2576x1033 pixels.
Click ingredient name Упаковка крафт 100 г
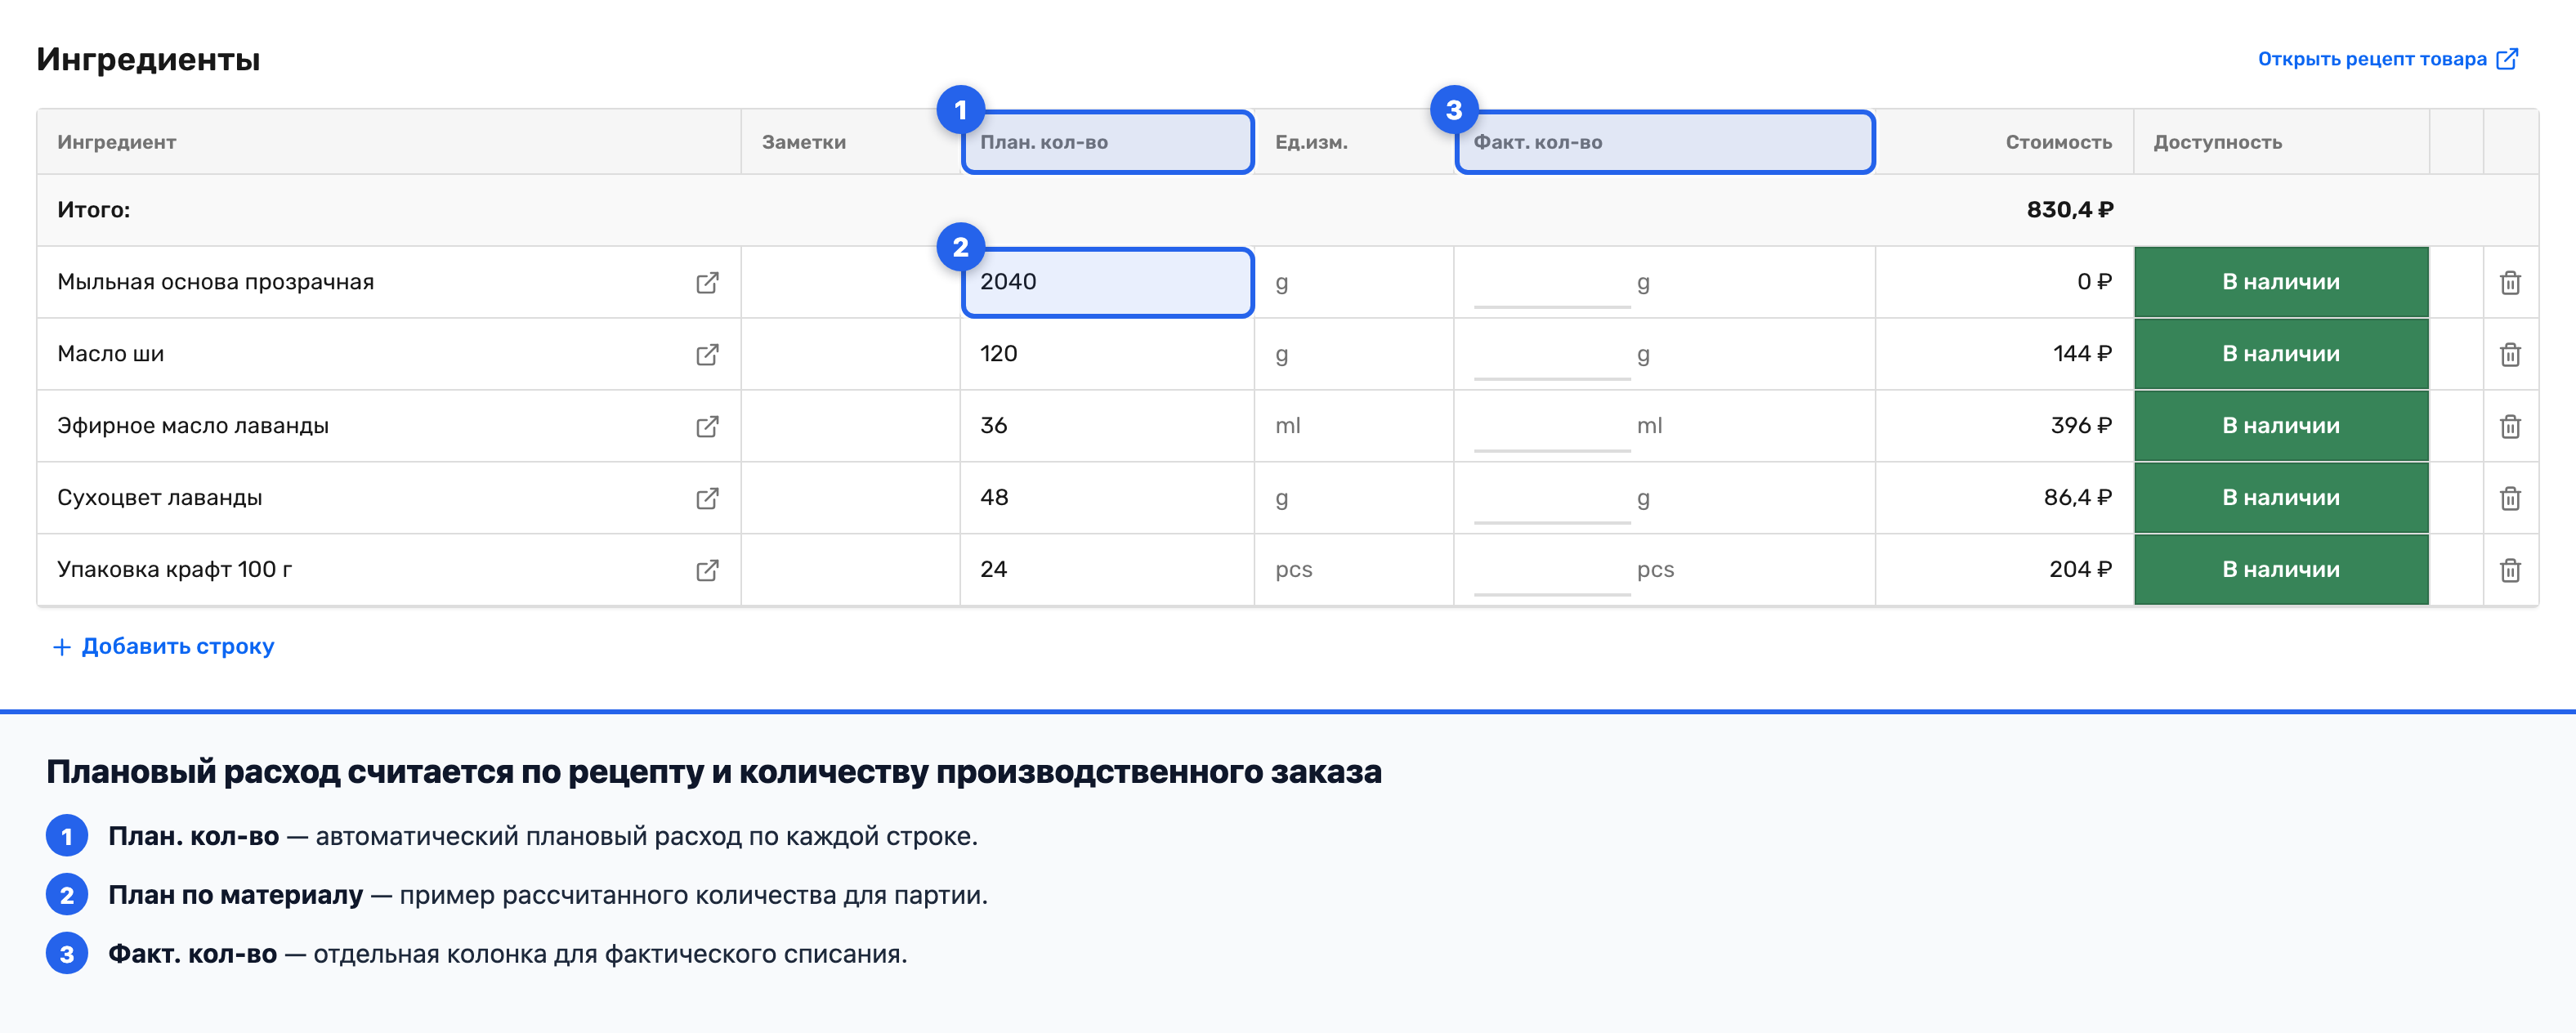pos(174,570)
